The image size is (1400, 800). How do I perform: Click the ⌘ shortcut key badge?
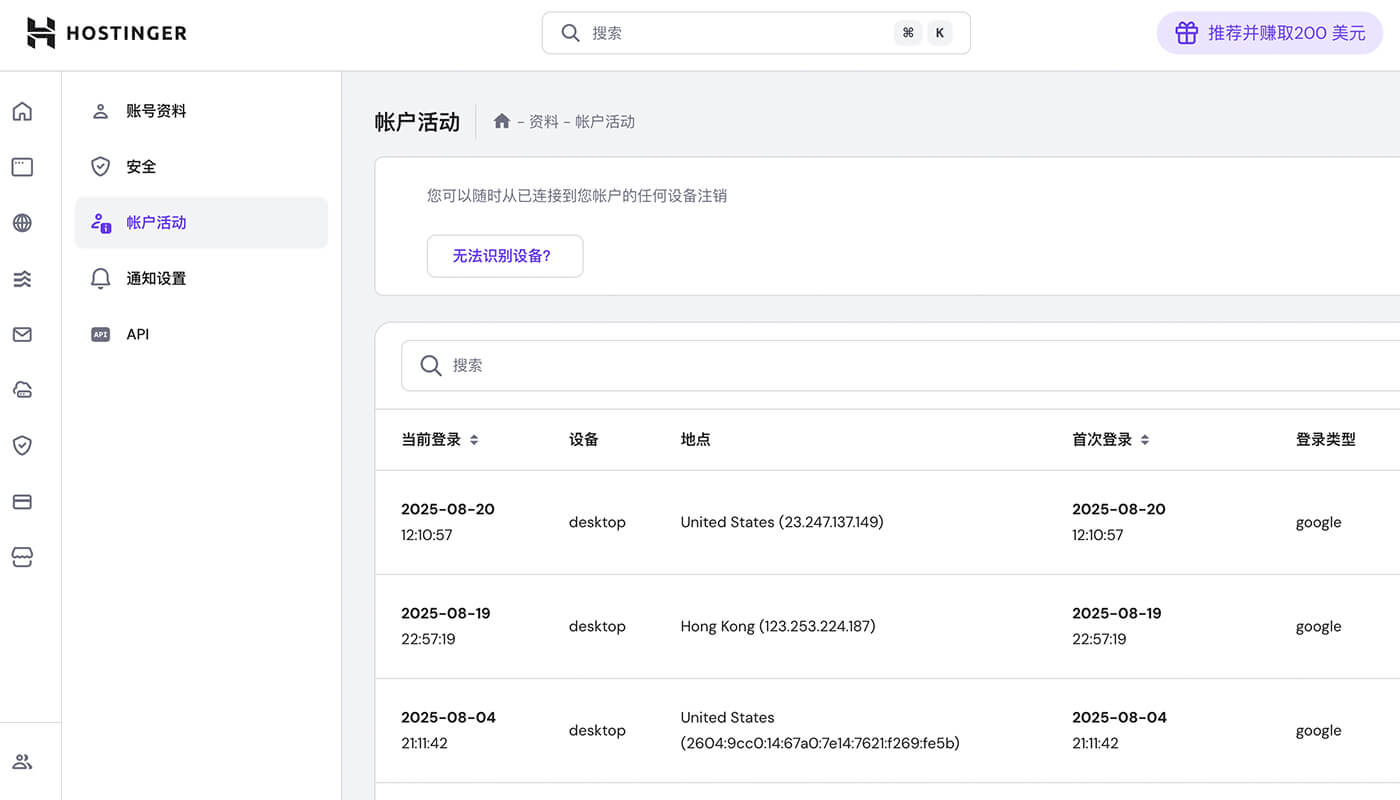click(908, 33)
